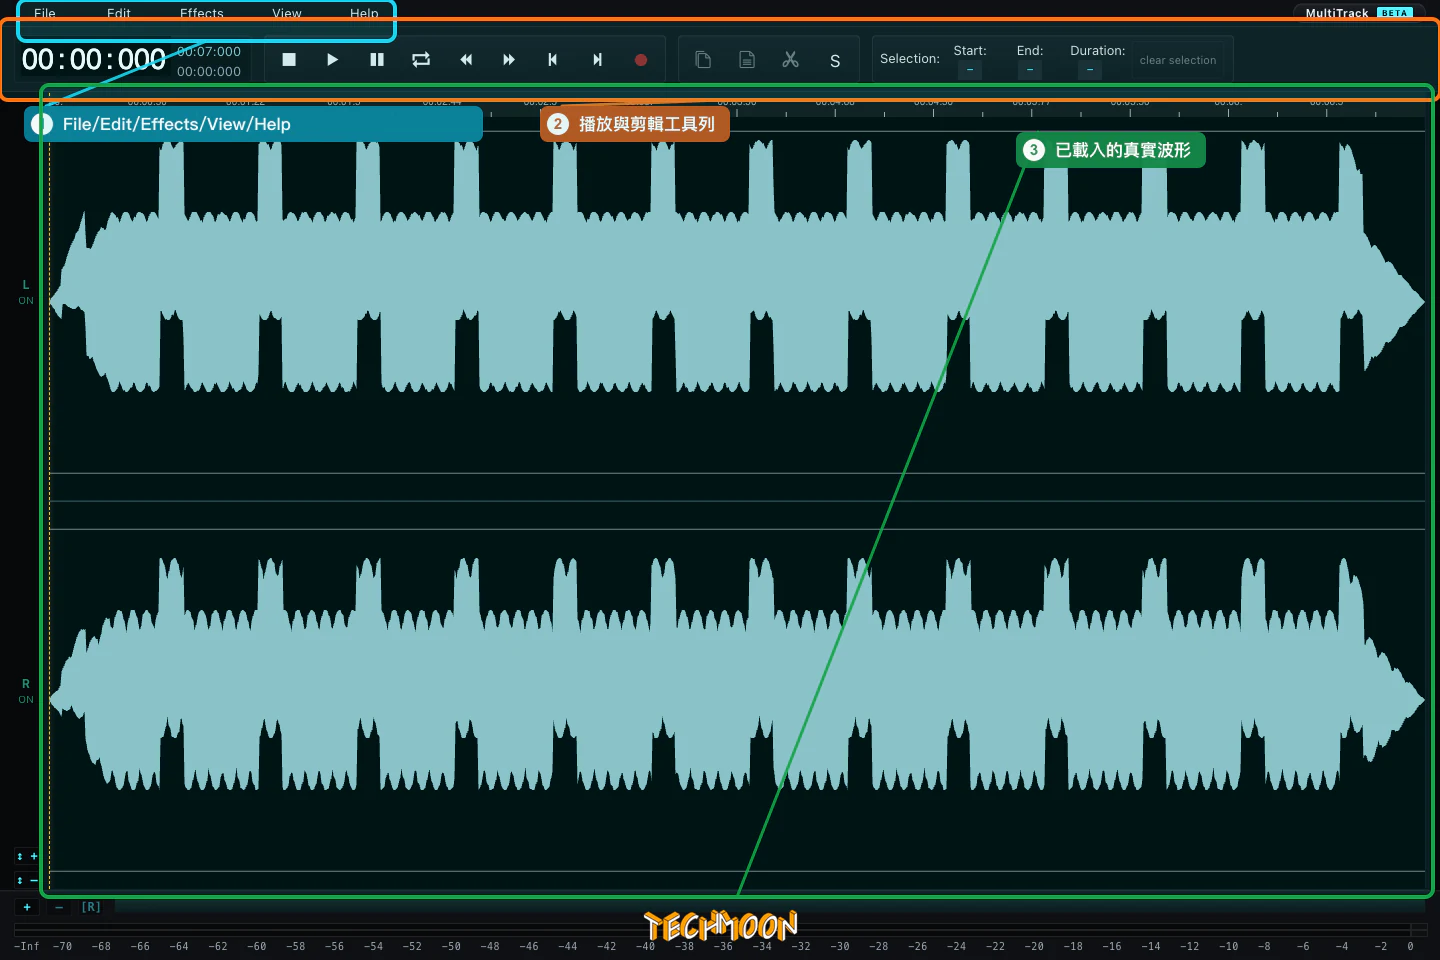Jump to the end of the track
This screenshot has width=1440, height=960.
(597, 60)
